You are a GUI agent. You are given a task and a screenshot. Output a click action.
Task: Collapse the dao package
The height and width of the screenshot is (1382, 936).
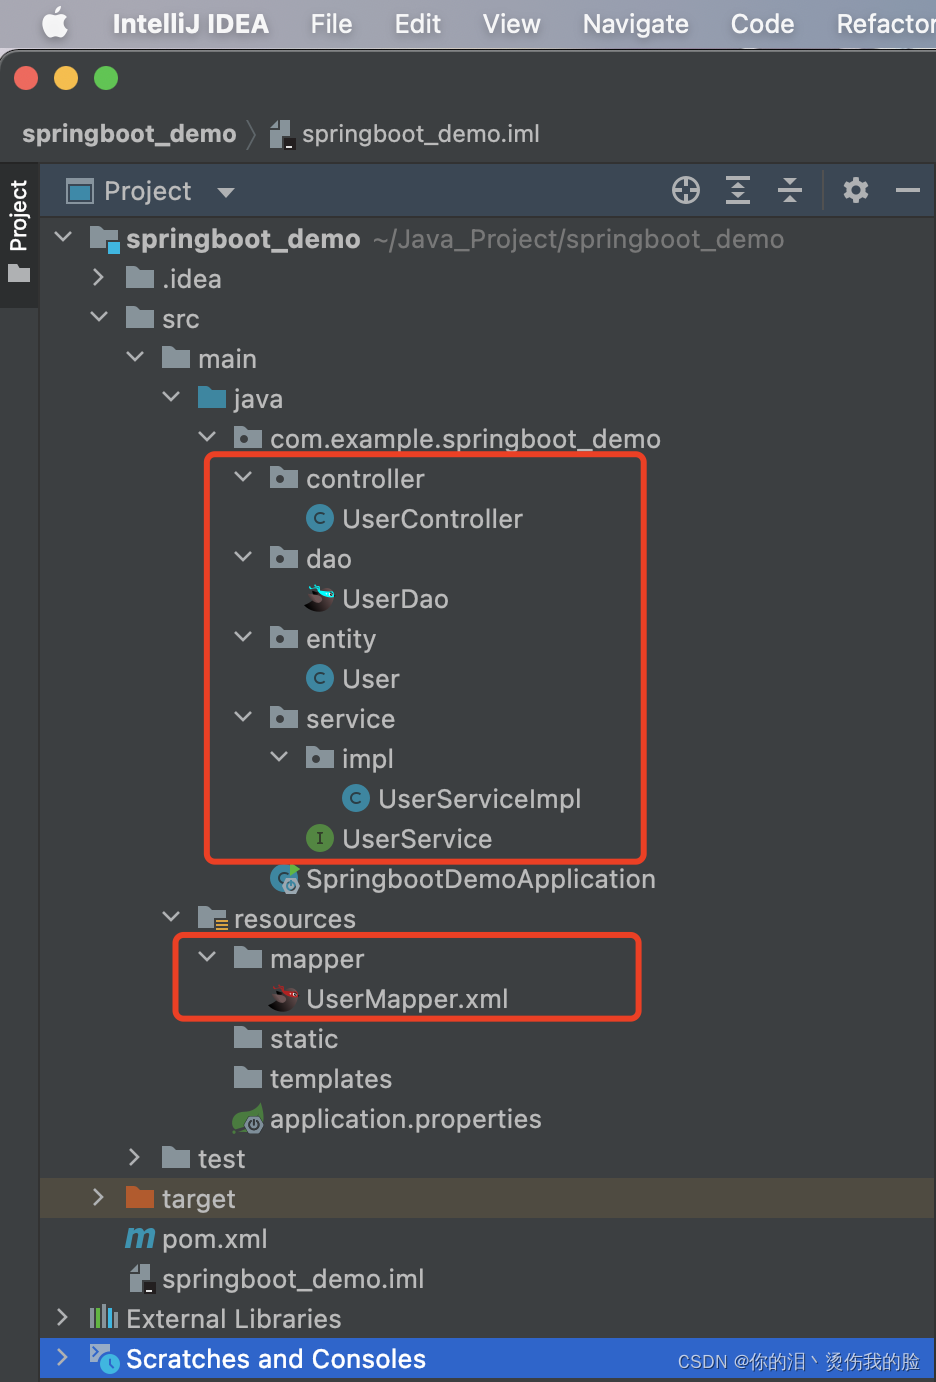click(243, 557)
